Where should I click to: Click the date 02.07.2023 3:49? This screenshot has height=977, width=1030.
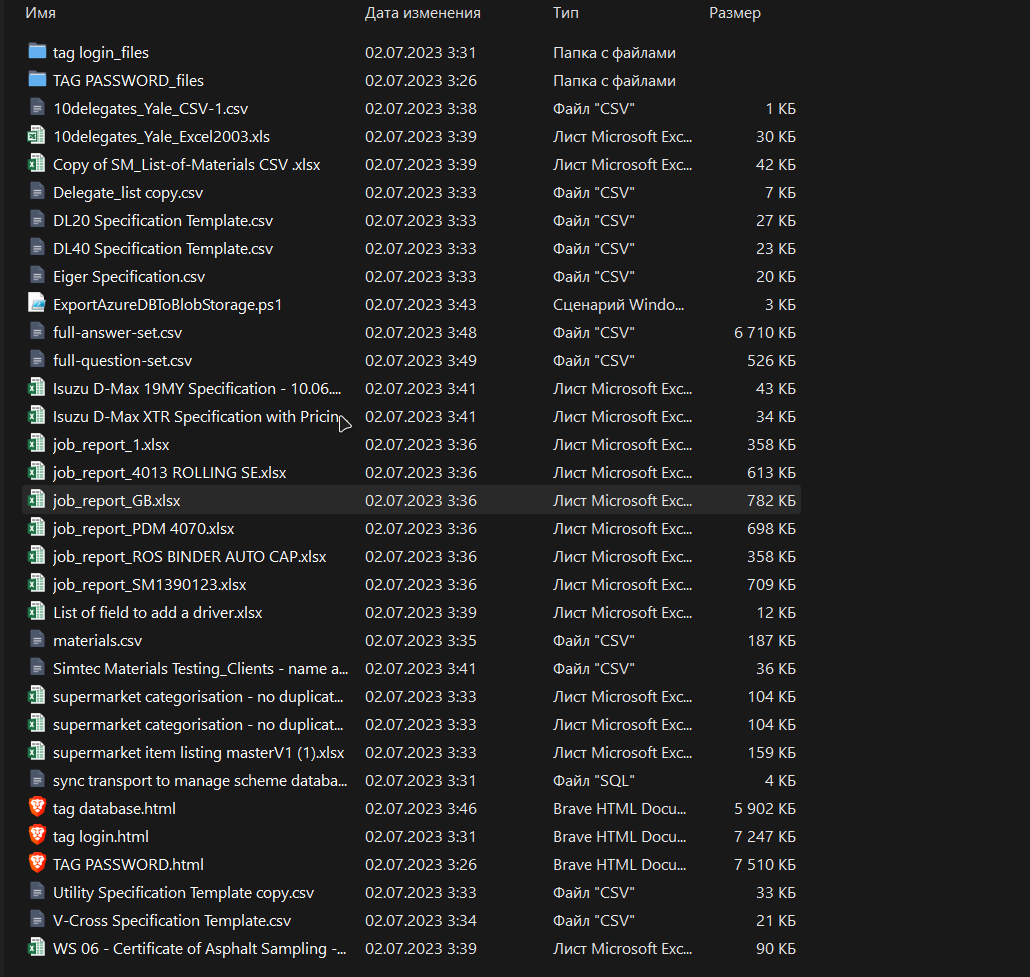[x=420, y=361]
